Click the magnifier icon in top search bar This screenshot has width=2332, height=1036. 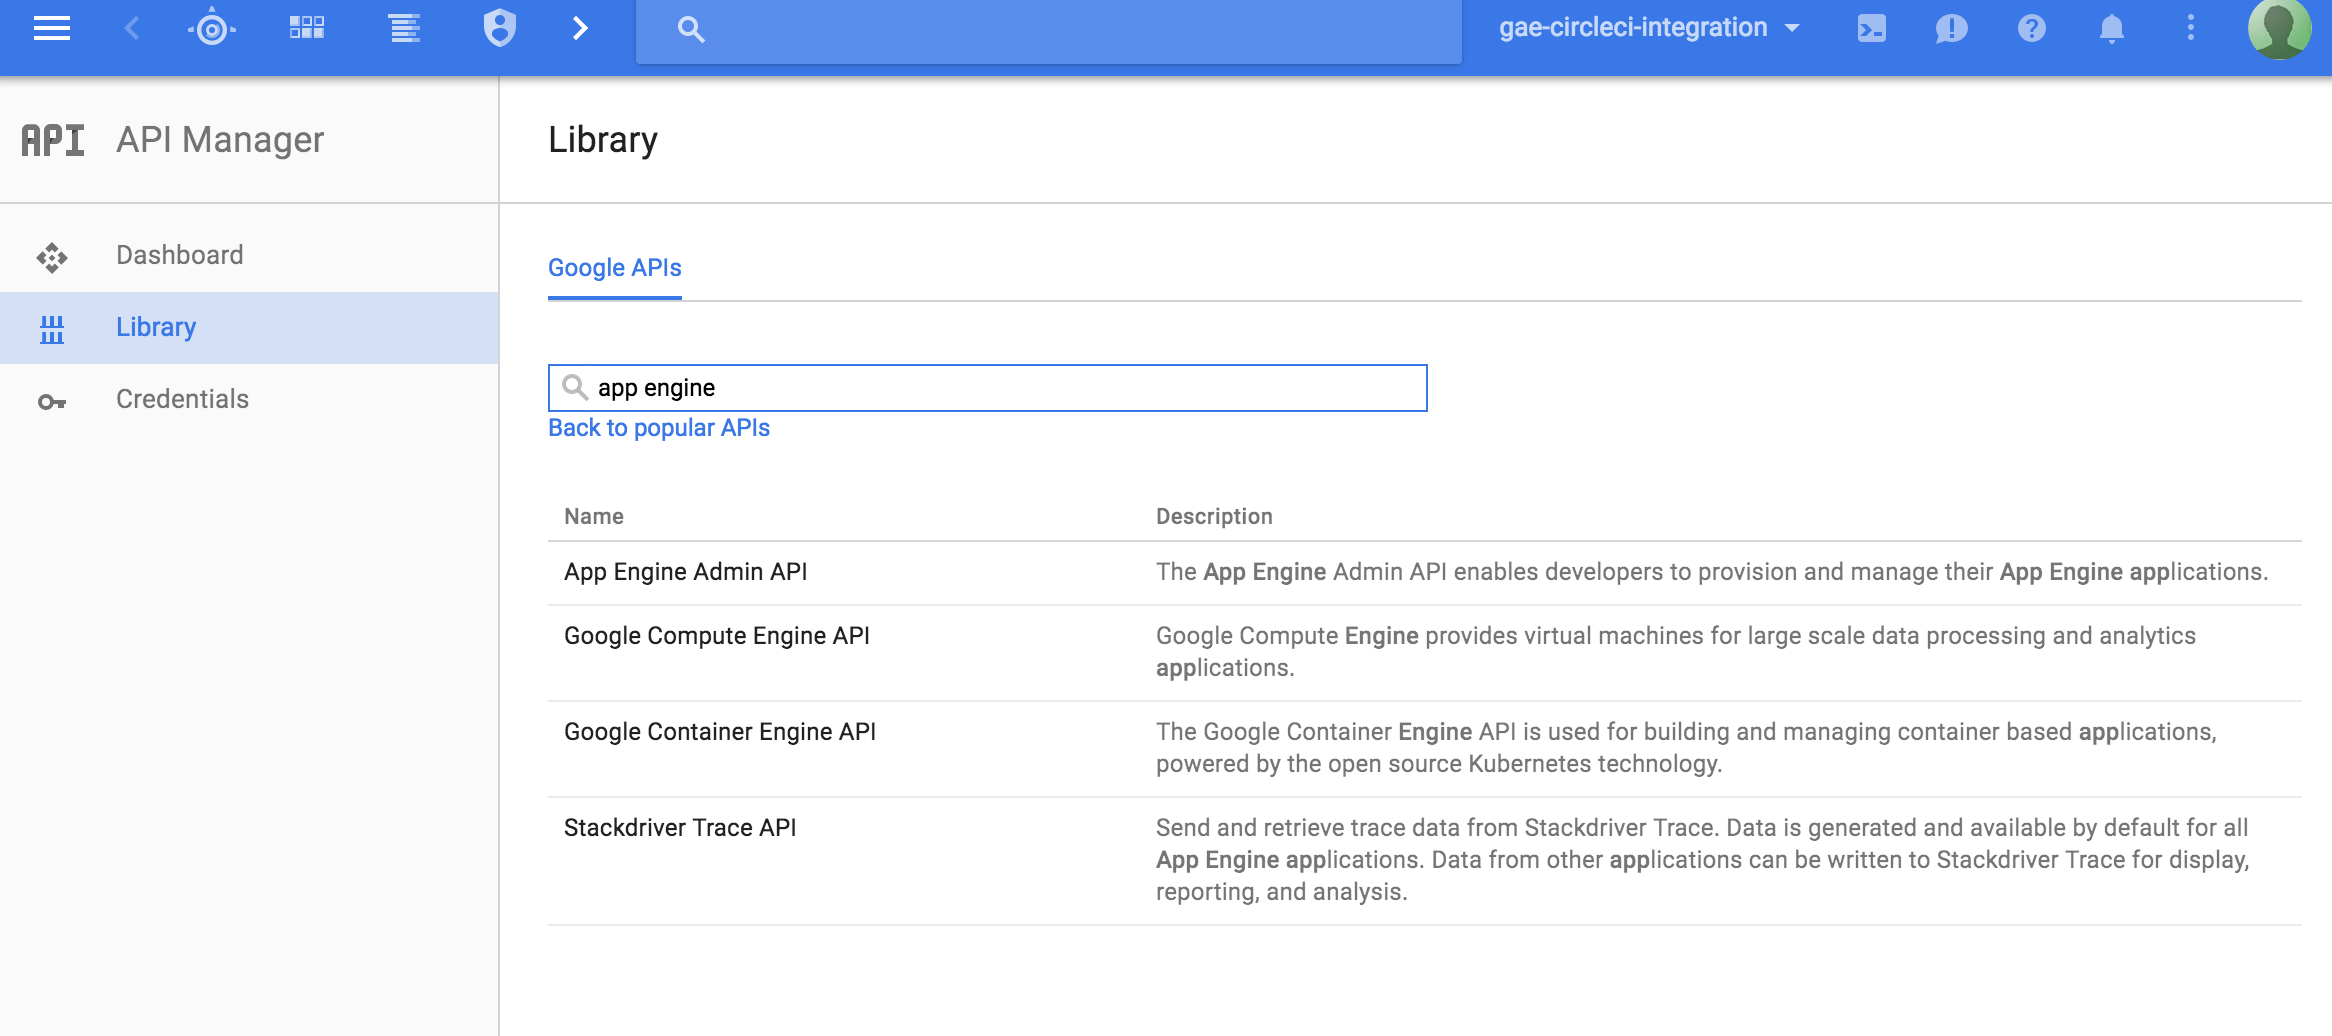click(691, 29)
